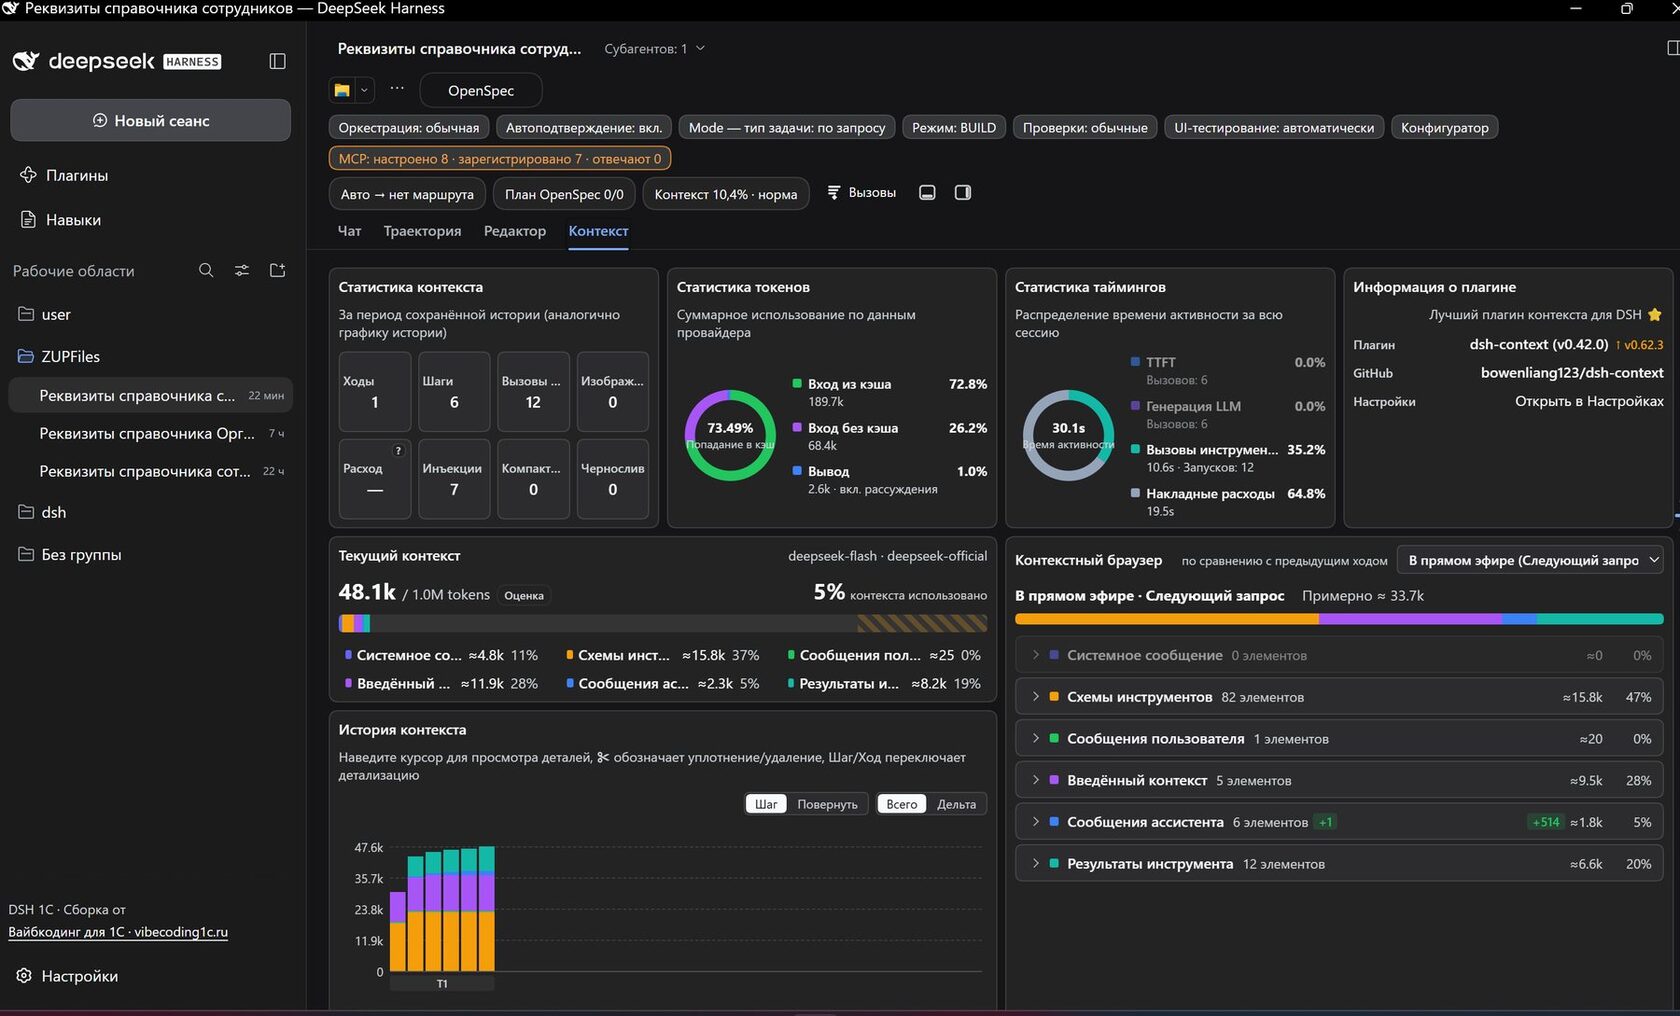The image size is (1680, 1016).
Task: Select Повернуть toggle option
Action: 827,804
